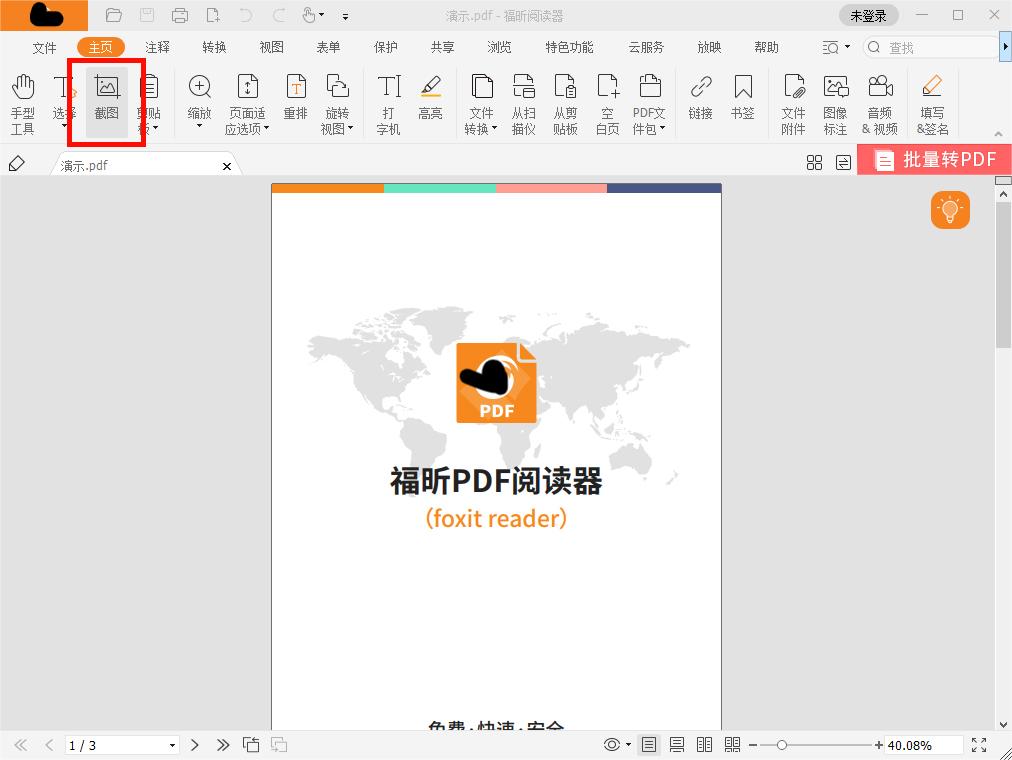Viewport: 1012px width, 760px height.
Task: Switch to the 注释 ribbon tab
Action: [x=157, y=46]
